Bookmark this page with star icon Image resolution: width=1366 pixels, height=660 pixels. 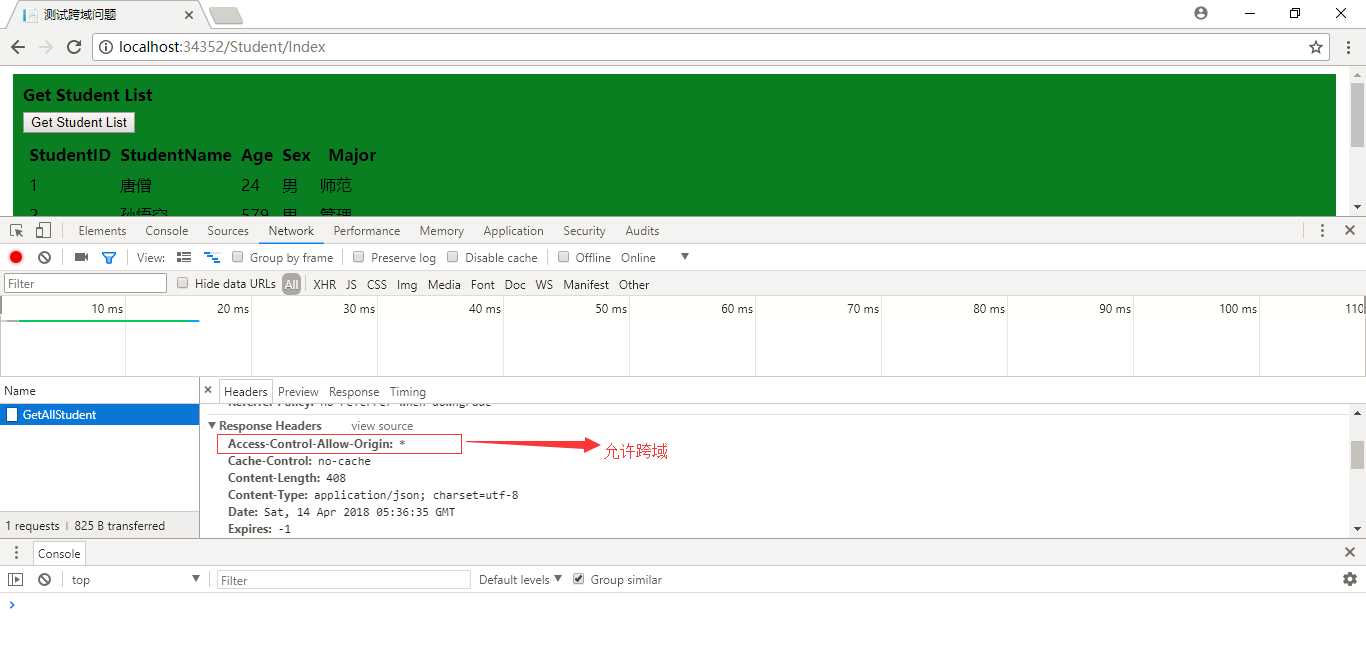click(1316, 47)
